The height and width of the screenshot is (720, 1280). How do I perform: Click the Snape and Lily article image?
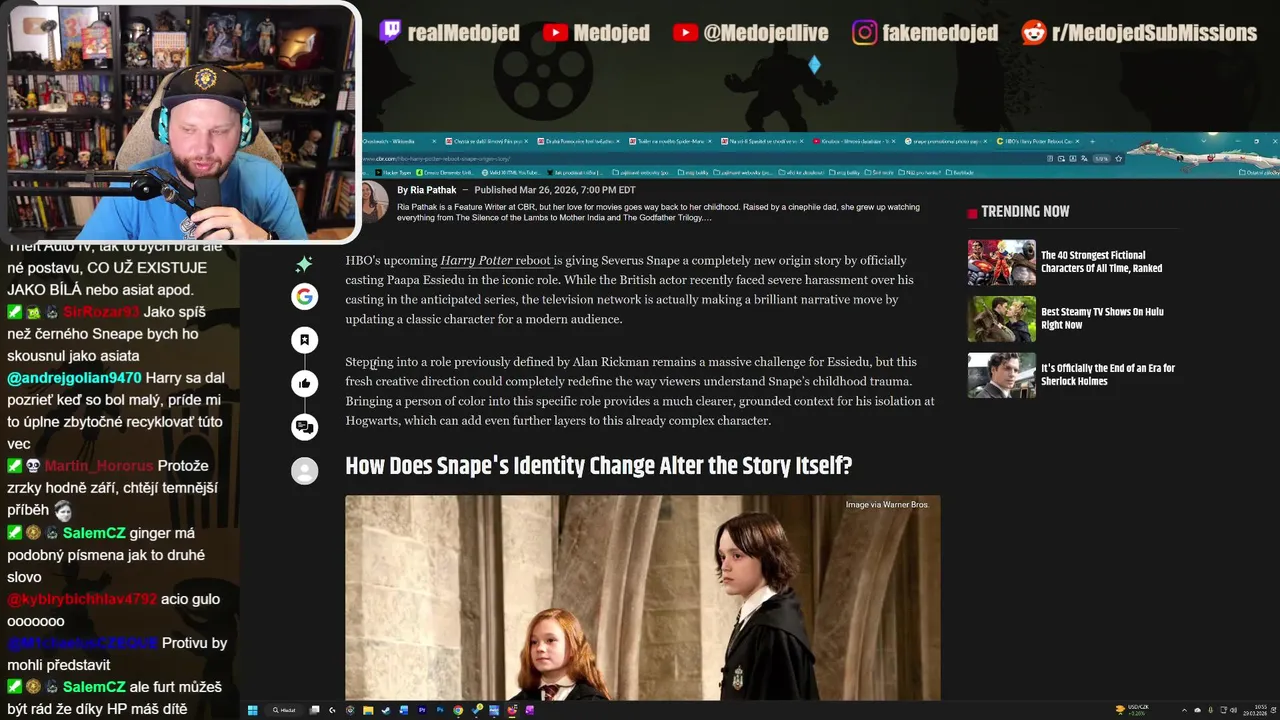pyautogui.click(x=643, y=598)
